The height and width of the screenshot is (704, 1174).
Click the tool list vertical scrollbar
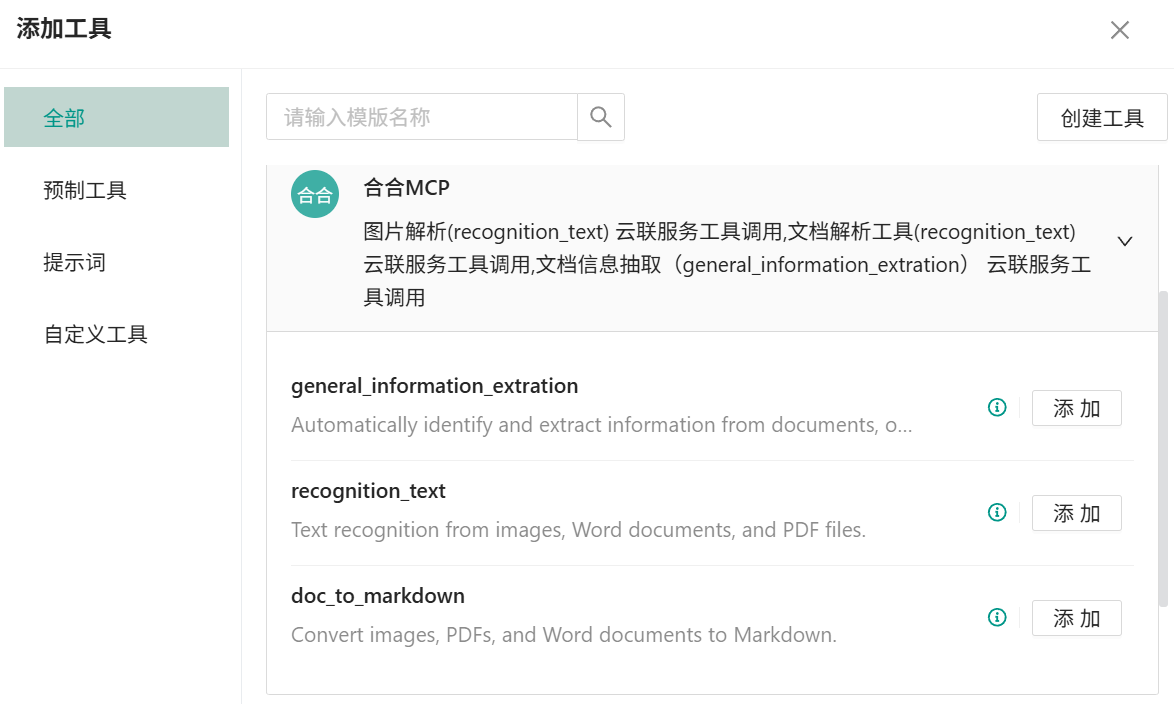pyautogui.click(x=1162, y=448)
